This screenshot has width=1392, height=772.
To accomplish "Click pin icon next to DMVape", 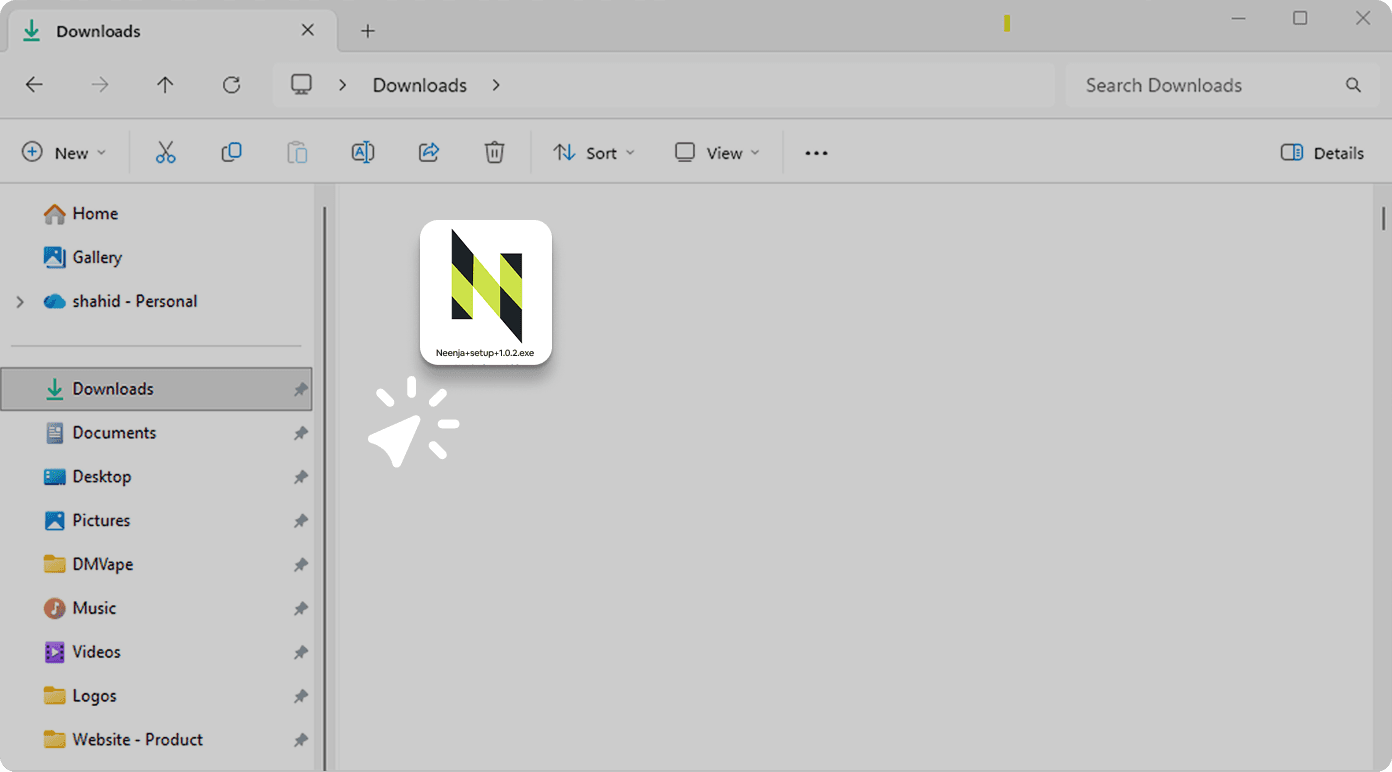I will pyautogui.click(x=300, y=565).
